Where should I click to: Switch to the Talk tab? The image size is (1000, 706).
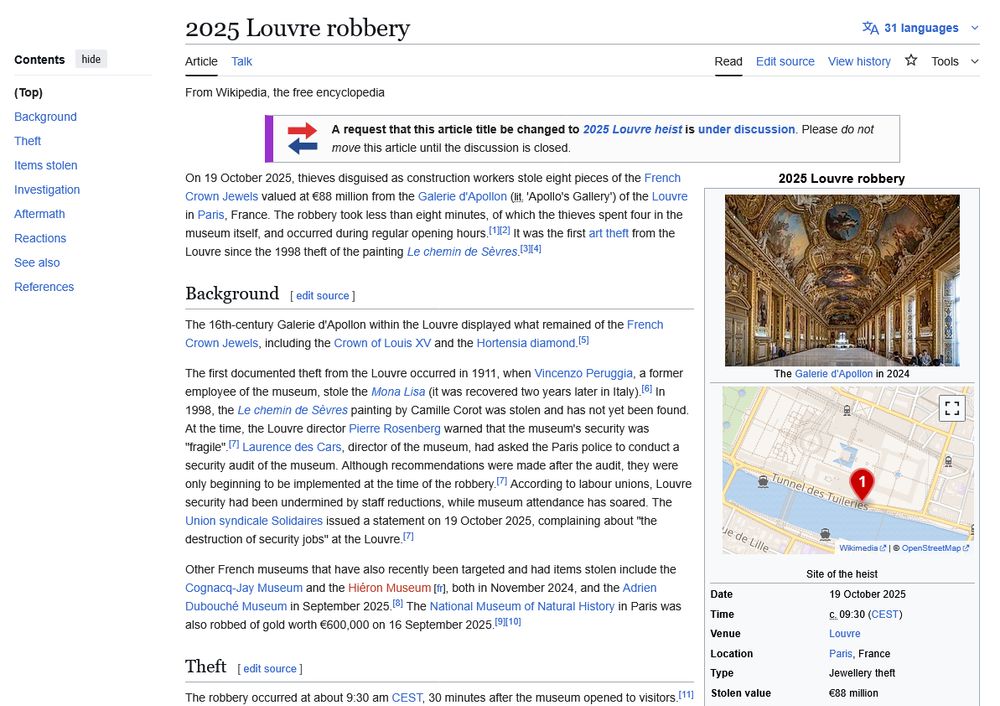click(241, 61)
